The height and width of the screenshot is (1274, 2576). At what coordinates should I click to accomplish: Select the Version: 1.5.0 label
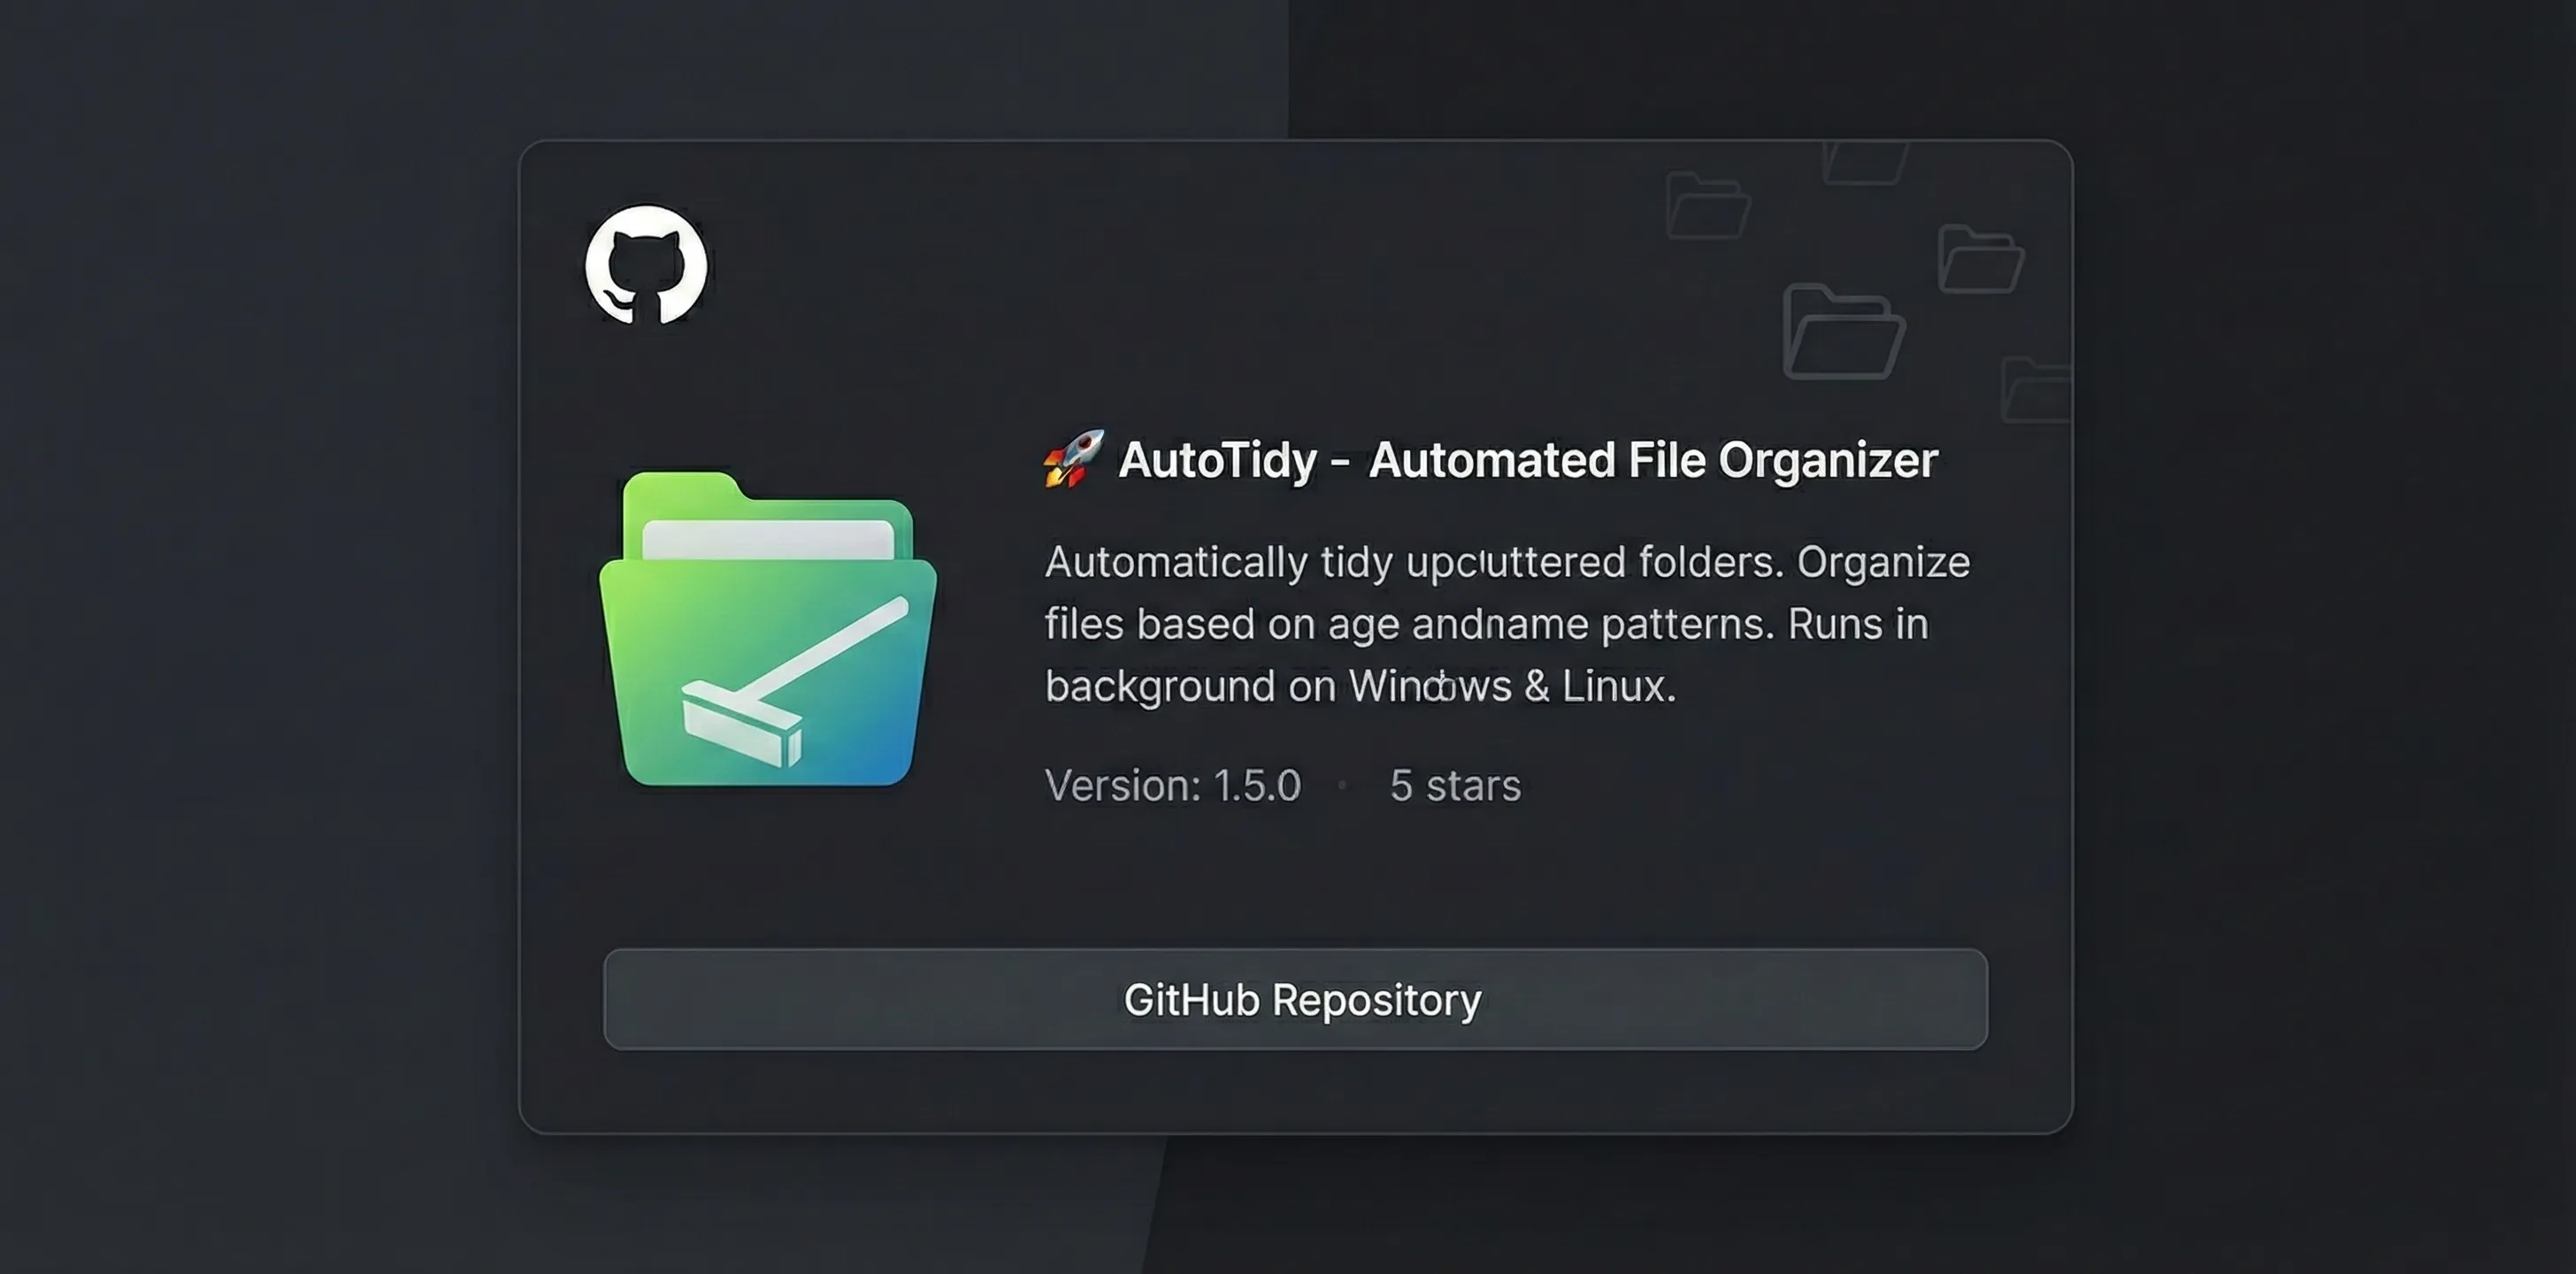(x=1171, y=787)
